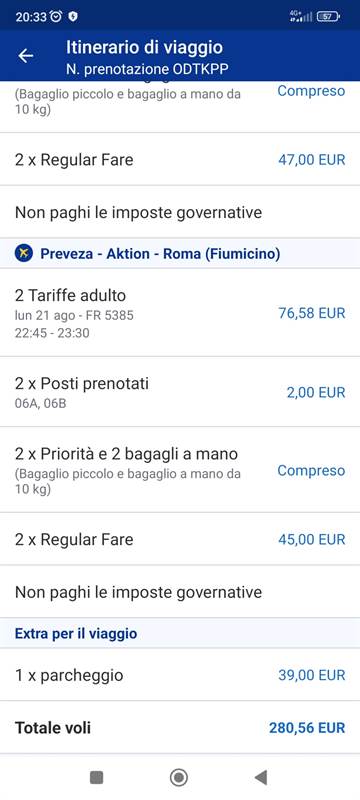Select the 2 Tariffe adulto FR 5385 row
This screenshot has height=800, width=360.
pos(180,313)
